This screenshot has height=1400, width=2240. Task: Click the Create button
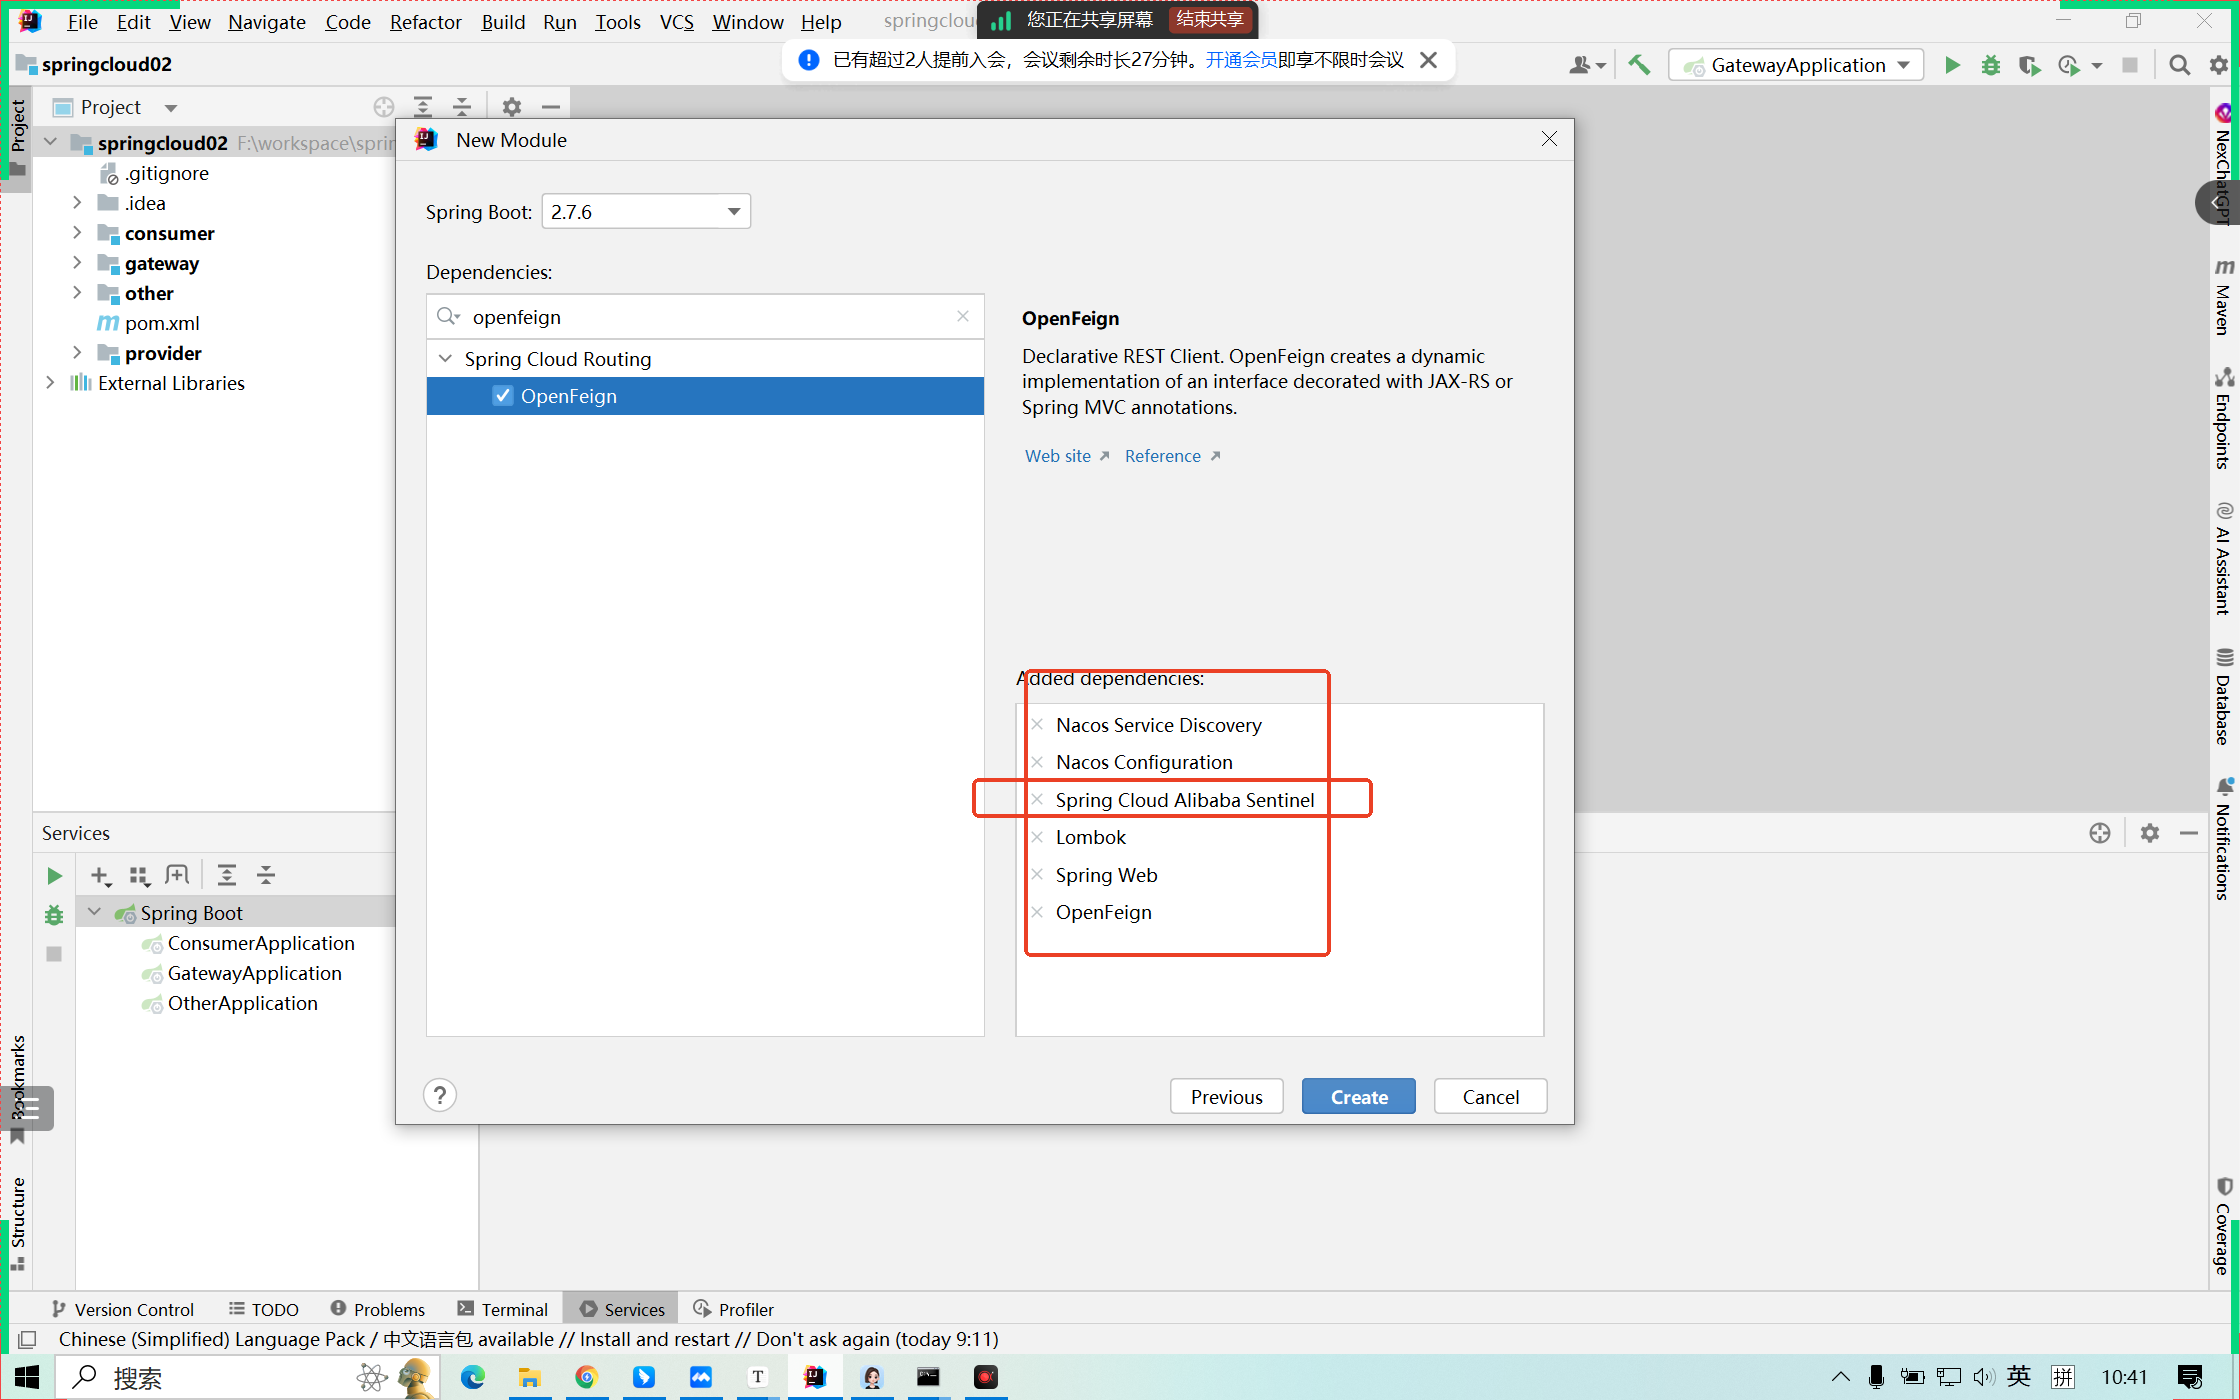click(x=1359, y=1097)
